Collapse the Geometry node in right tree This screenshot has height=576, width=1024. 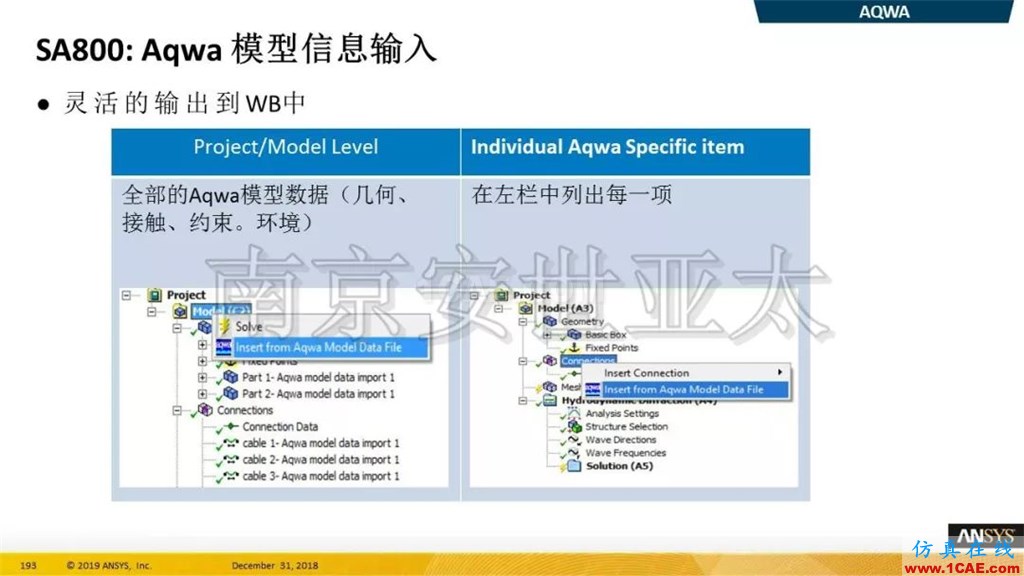click(x=522, y=321)
